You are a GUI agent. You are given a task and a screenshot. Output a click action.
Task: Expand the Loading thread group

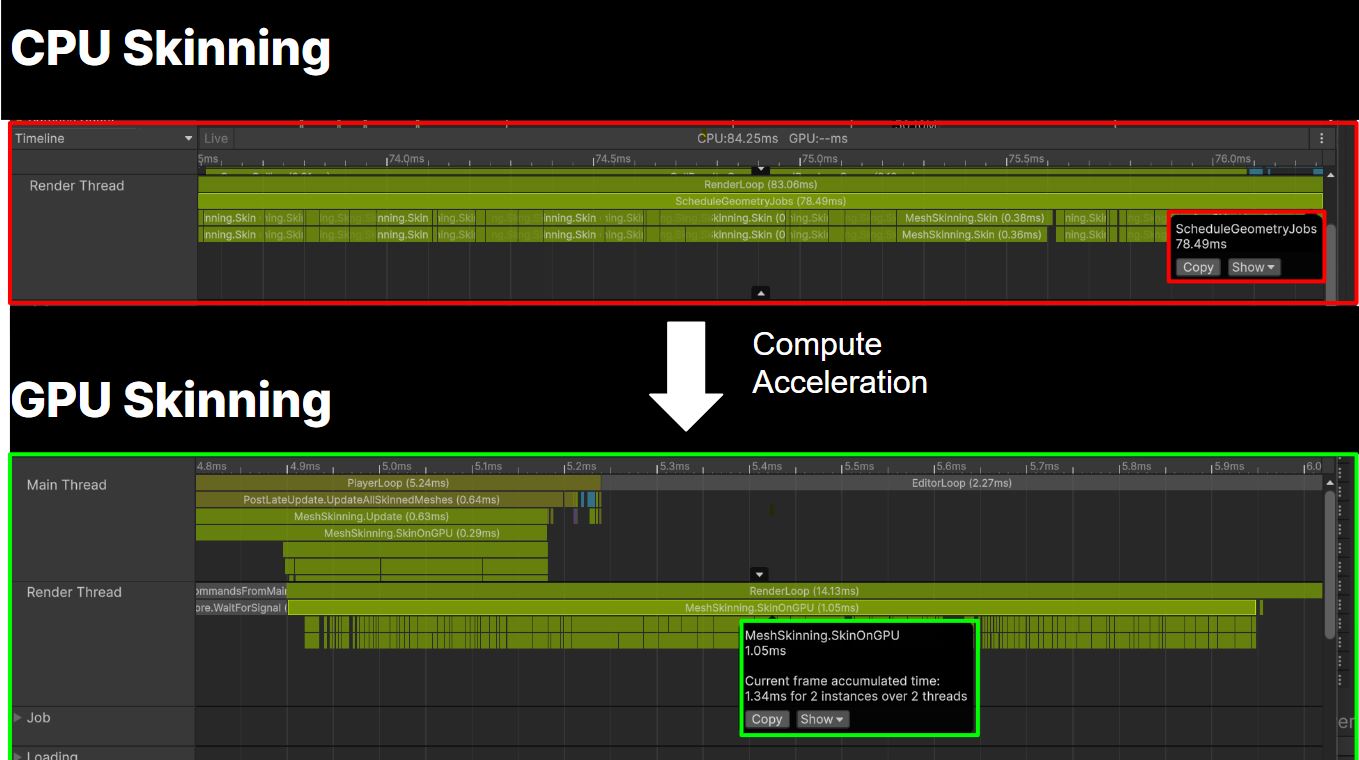[x=18, y=756]
